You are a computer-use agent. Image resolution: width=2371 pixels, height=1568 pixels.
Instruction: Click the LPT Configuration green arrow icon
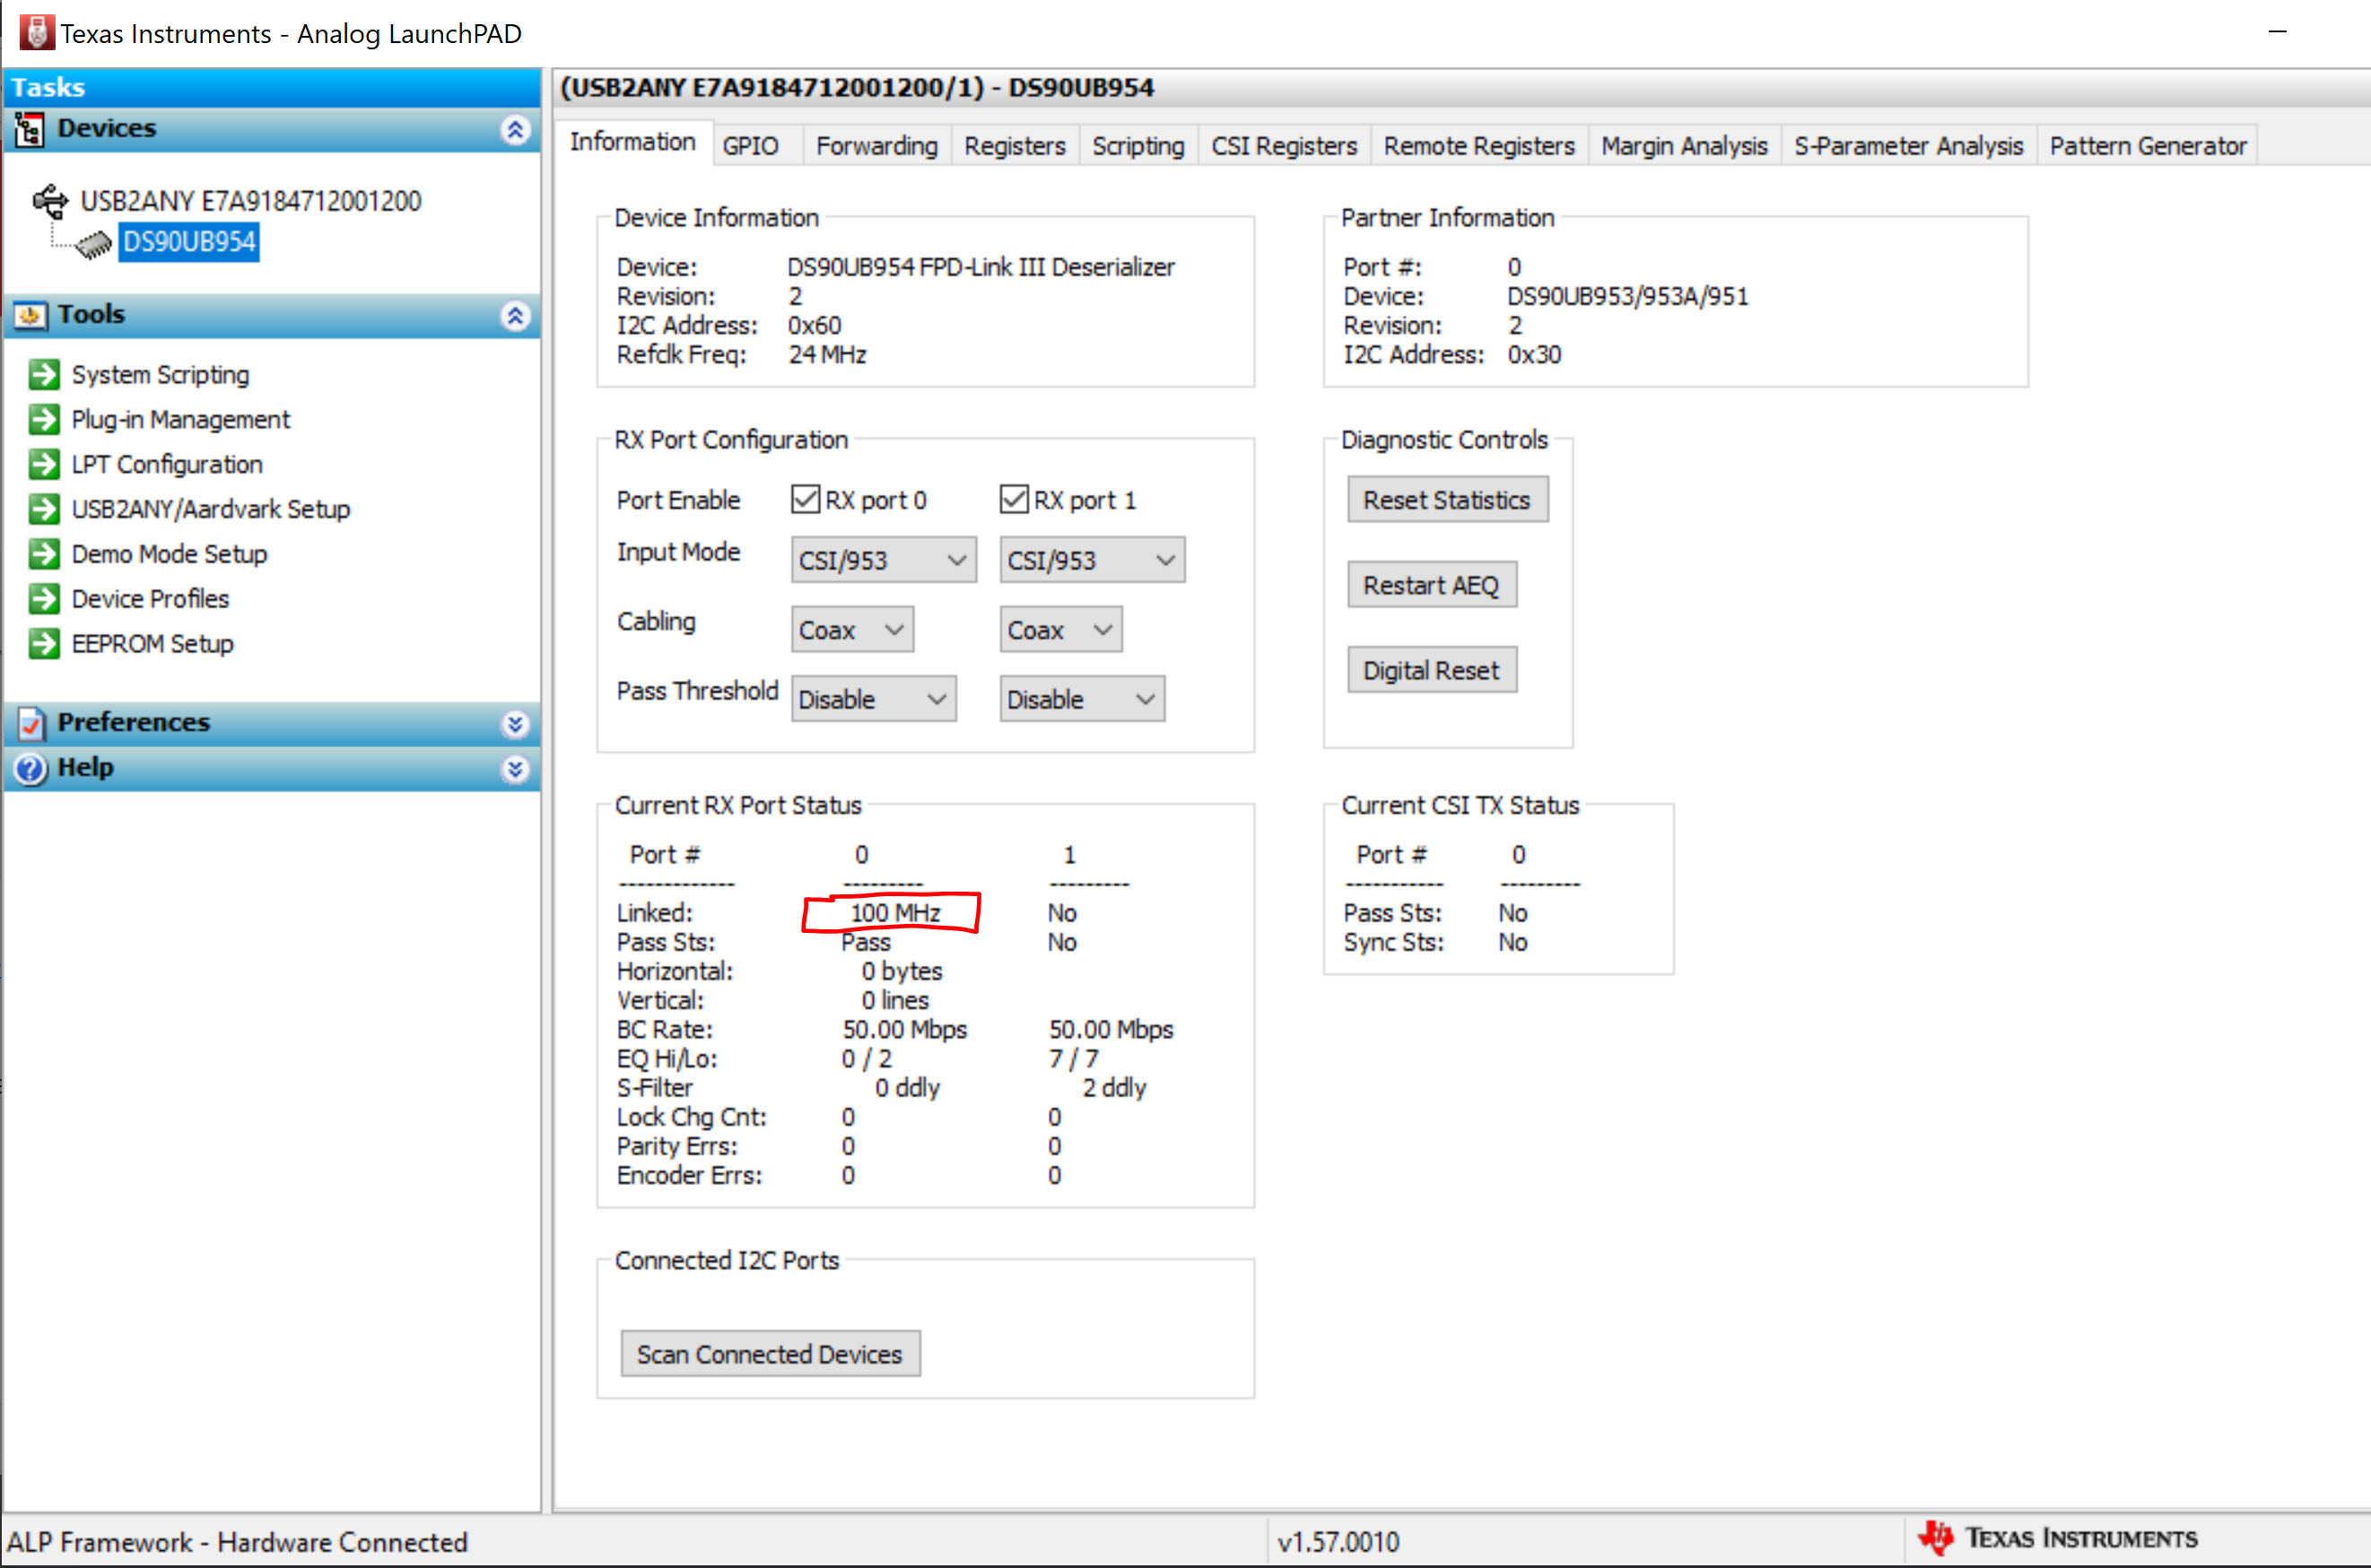pos(44,464)
